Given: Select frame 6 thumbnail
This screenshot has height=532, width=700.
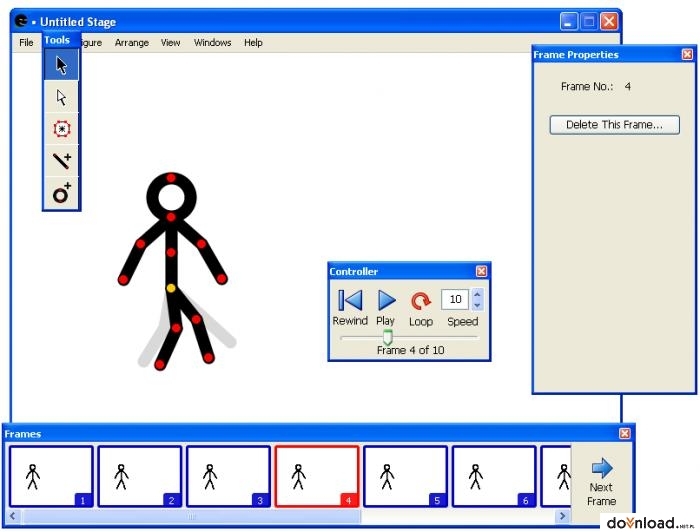Looking at the screenshot, I should click(x=494, y=476).
